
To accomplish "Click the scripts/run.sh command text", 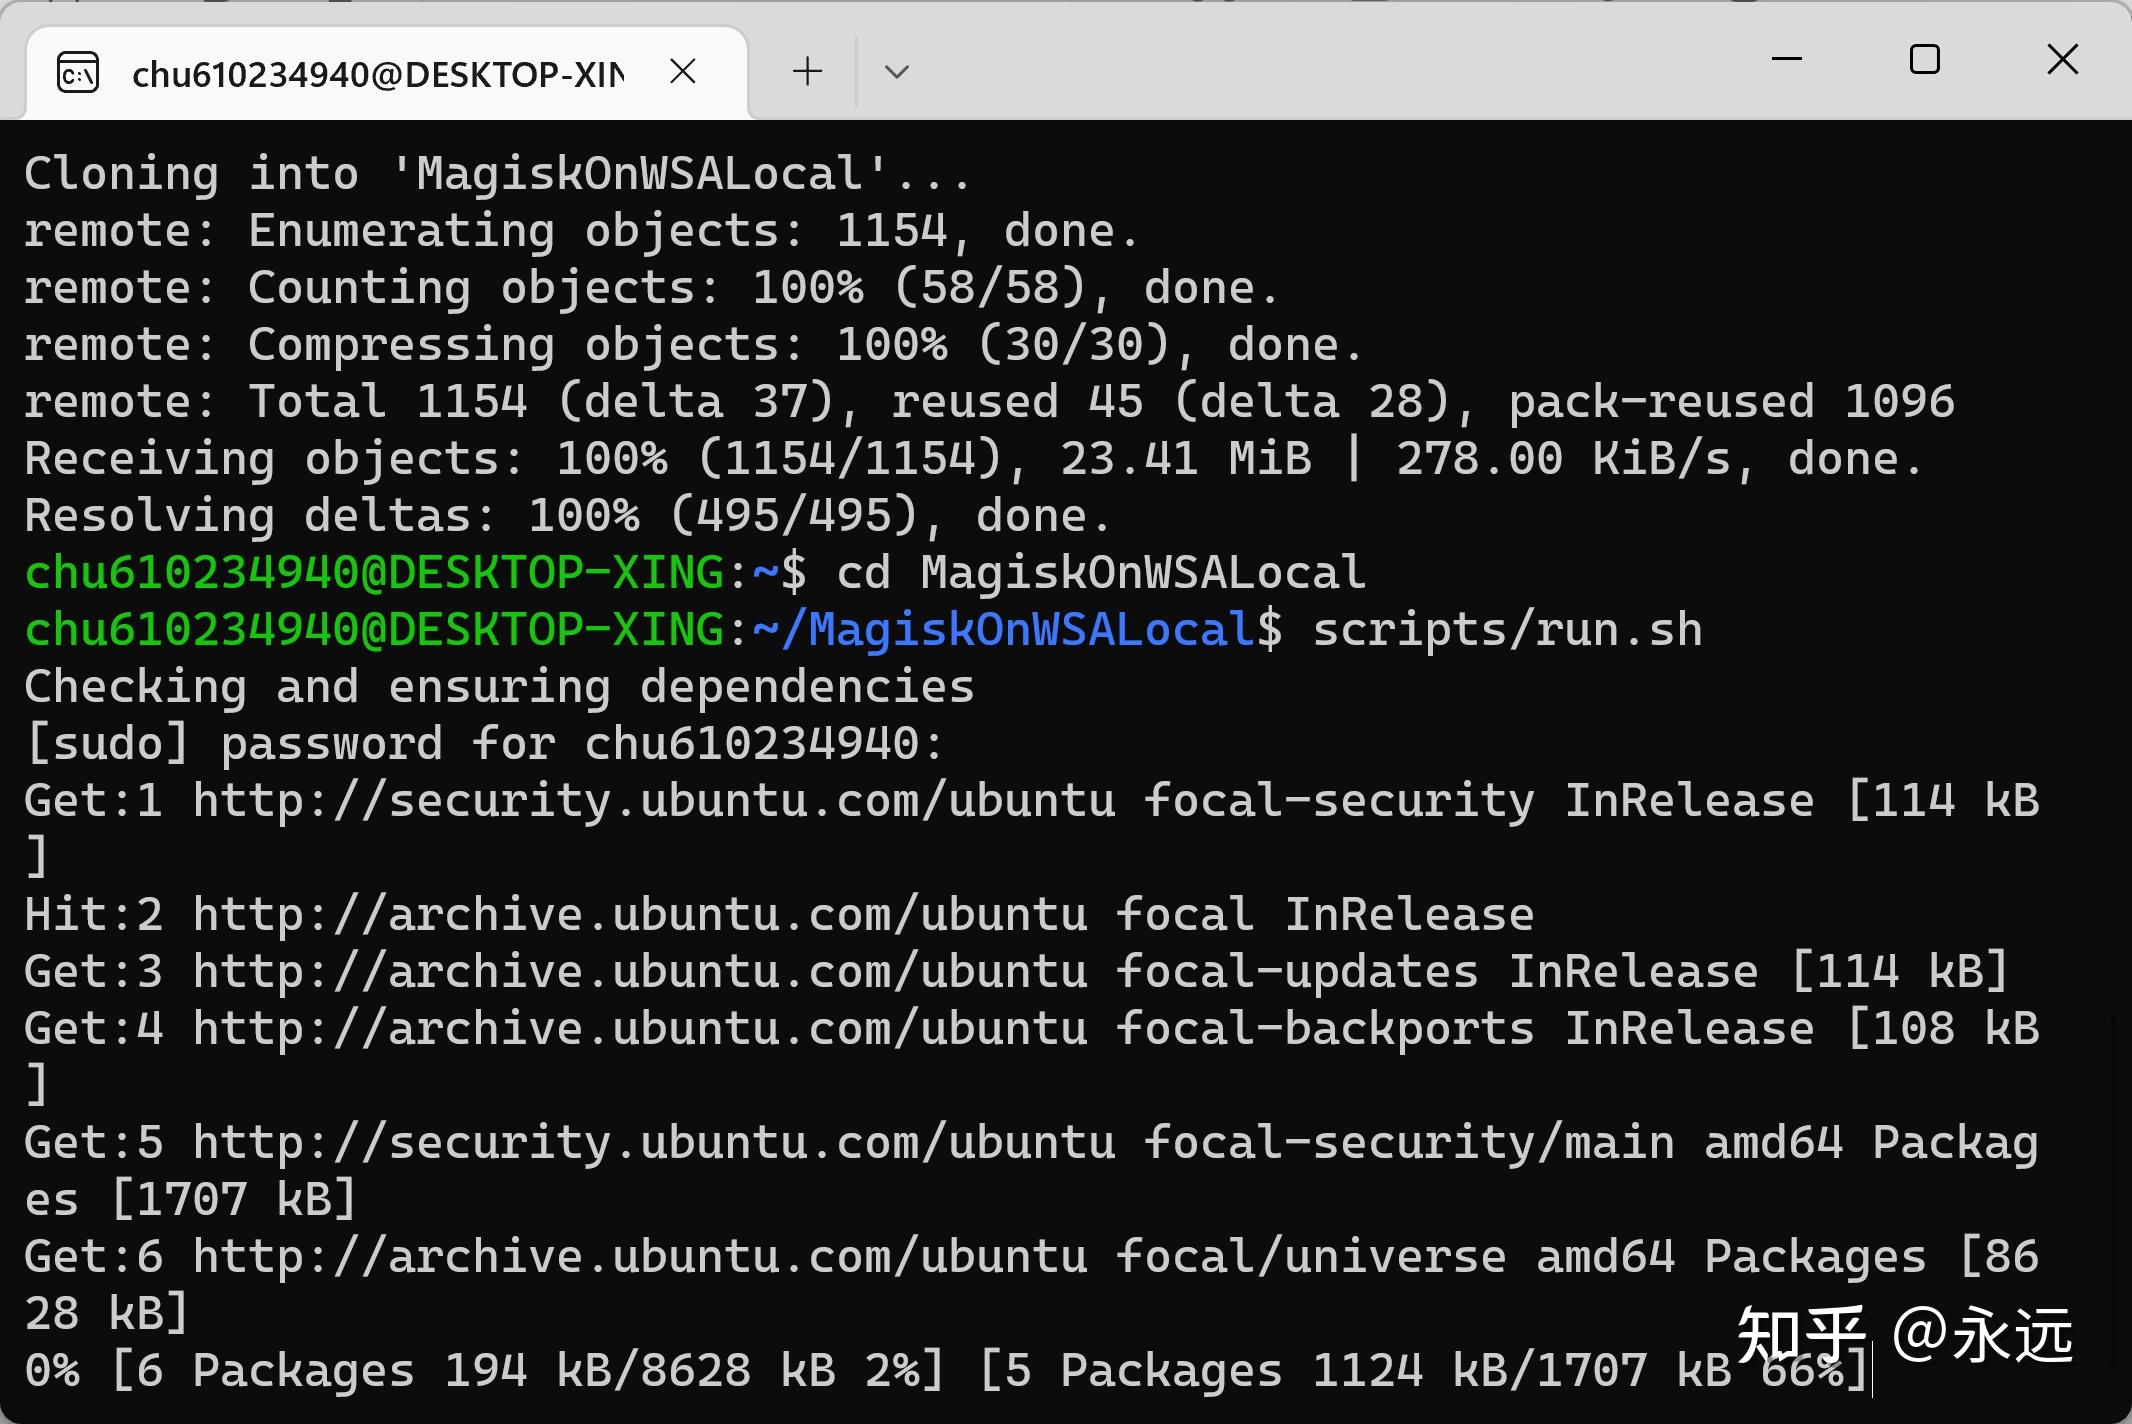I will point(1507,630).
